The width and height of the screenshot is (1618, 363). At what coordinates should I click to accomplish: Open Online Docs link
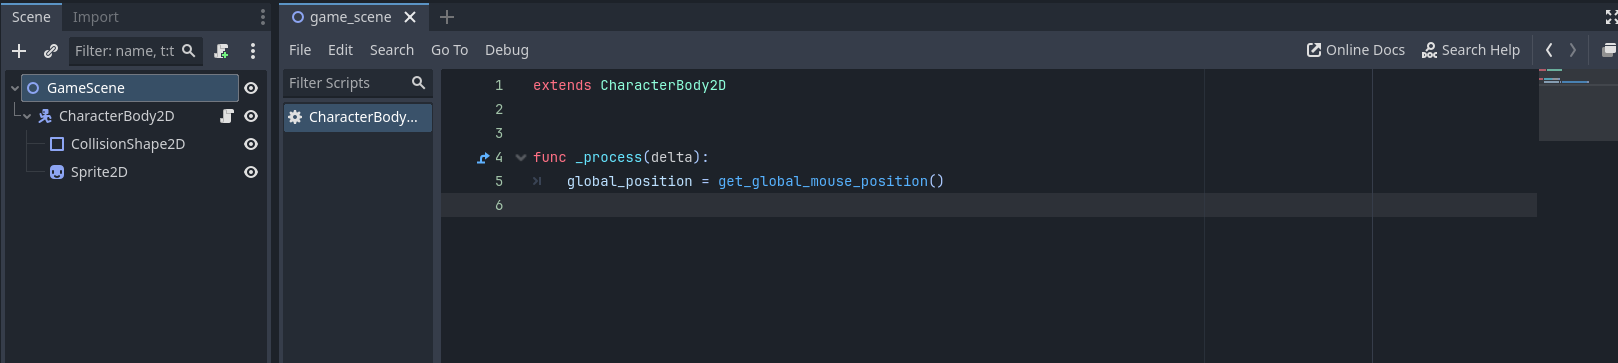point(1356,50)
